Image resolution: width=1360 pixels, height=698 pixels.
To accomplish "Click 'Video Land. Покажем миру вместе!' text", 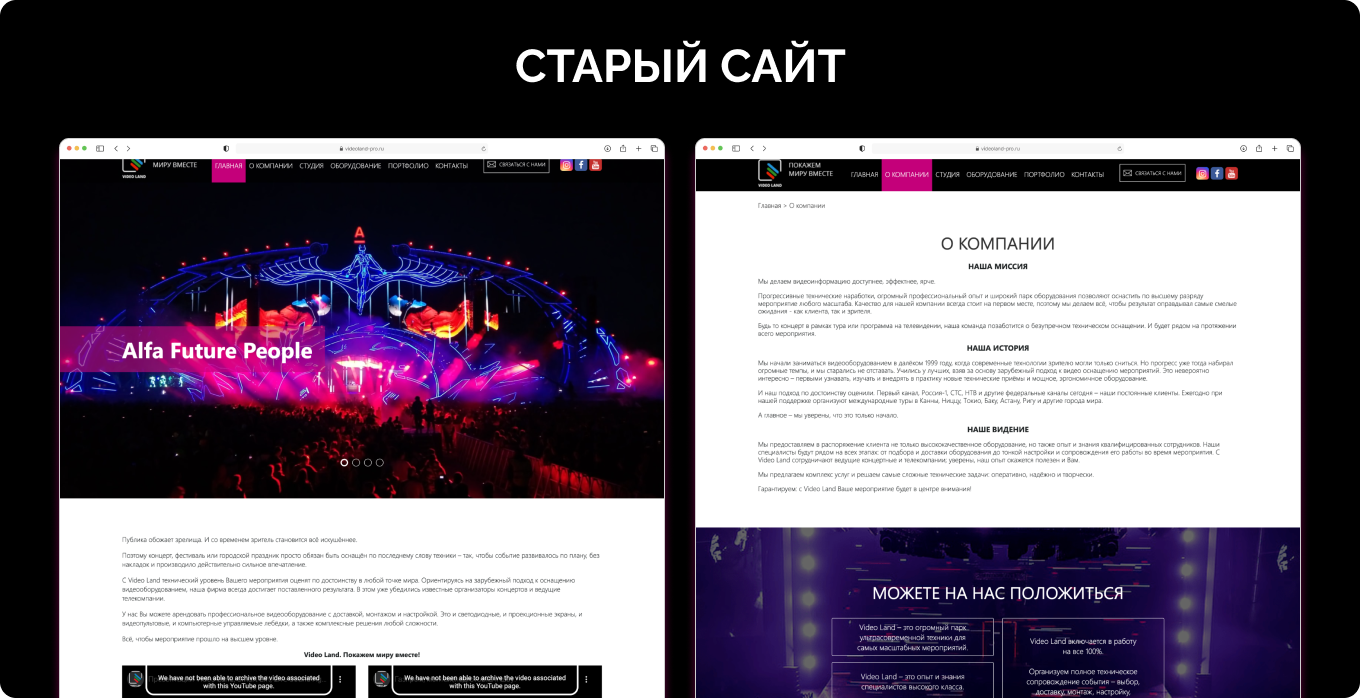I will (362, 655).
